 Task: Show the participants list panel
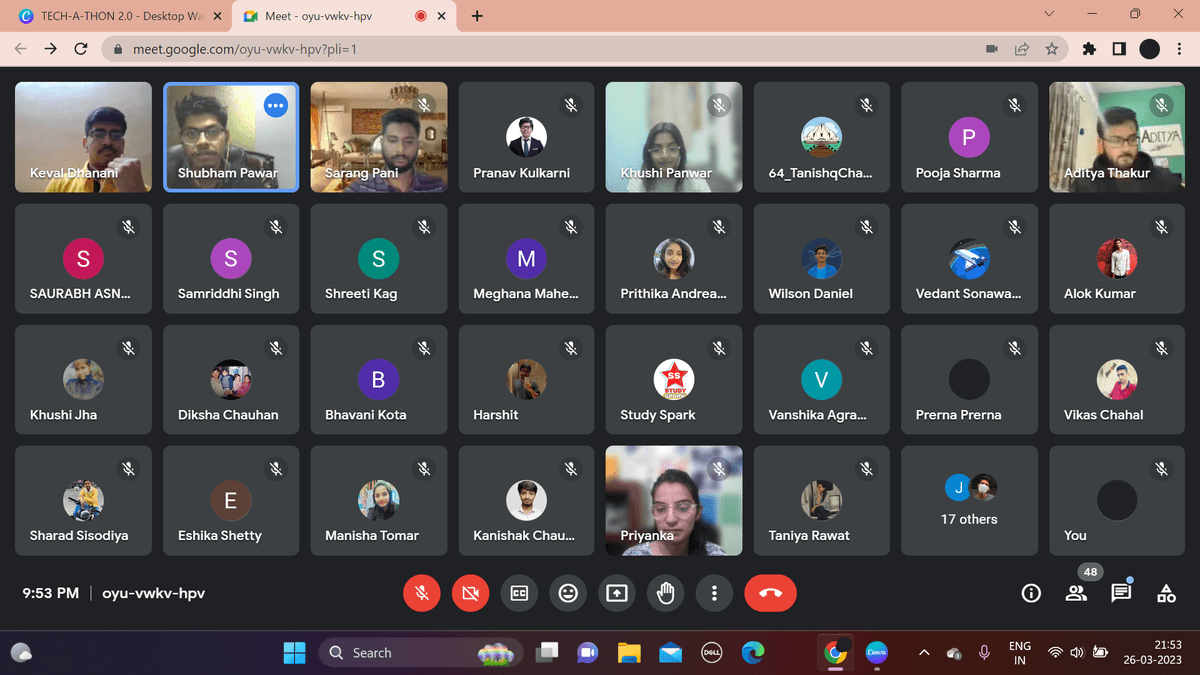[1076, 593]
